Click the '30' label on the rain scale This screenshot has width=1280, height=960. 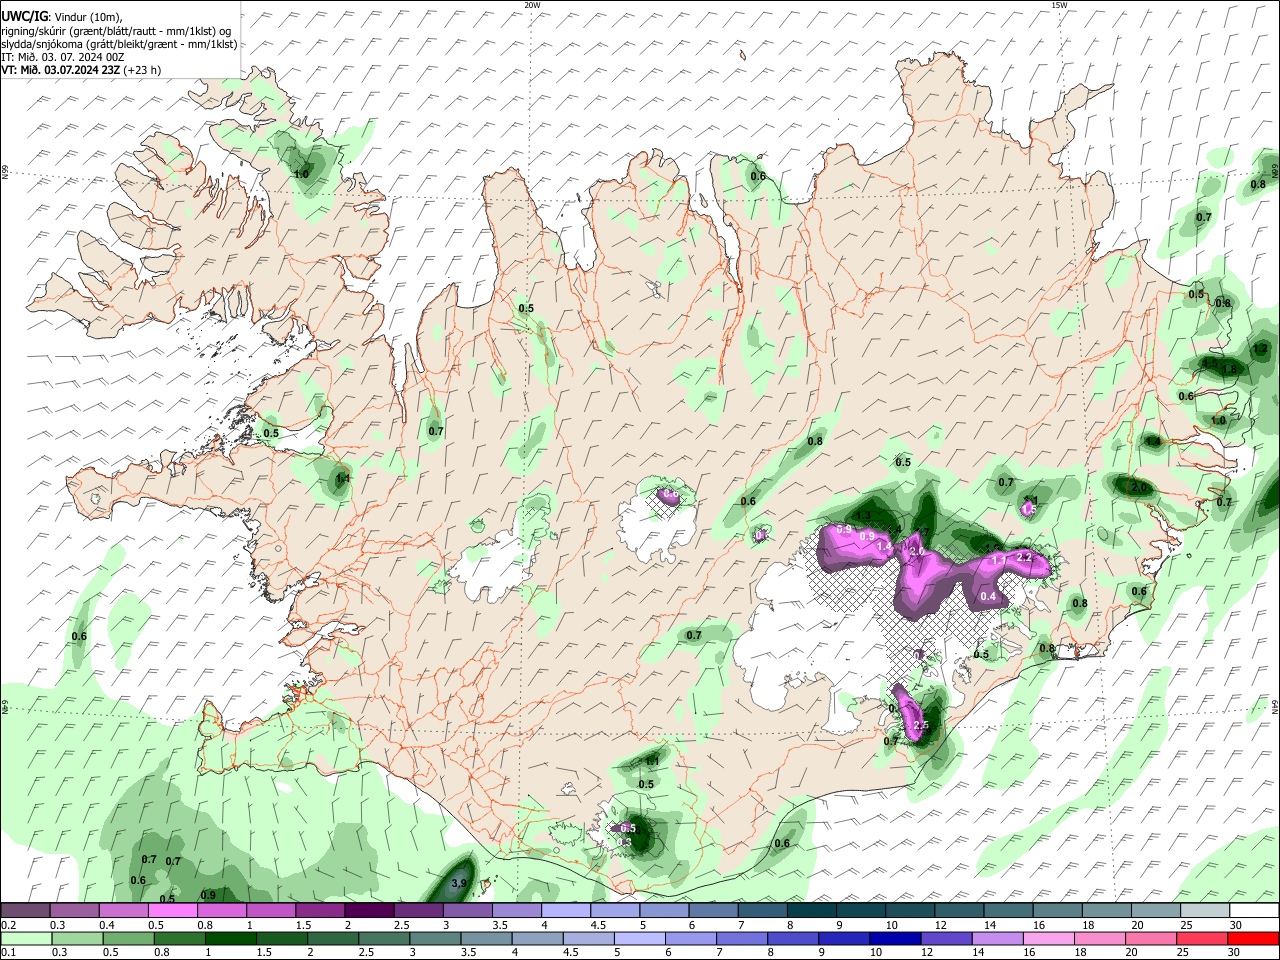pos(1234,952)
